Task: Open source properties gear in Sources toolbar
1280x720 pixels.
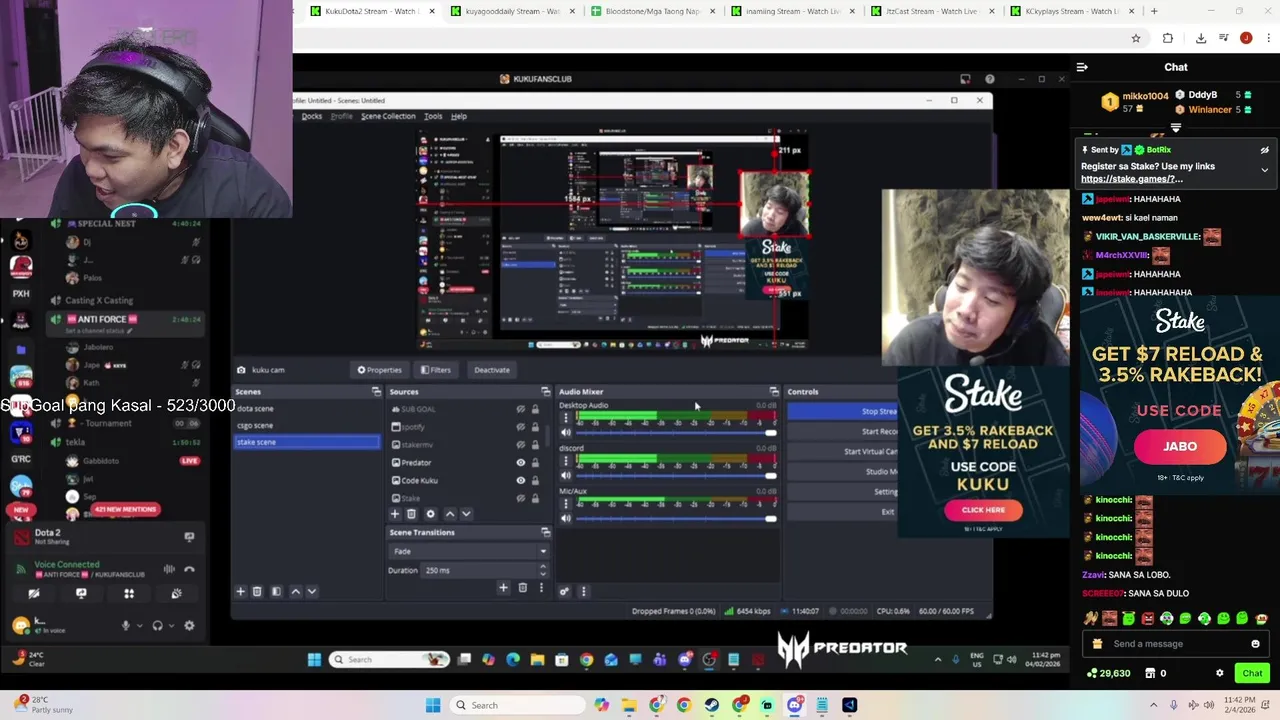Action: click(x=431, y=514)
